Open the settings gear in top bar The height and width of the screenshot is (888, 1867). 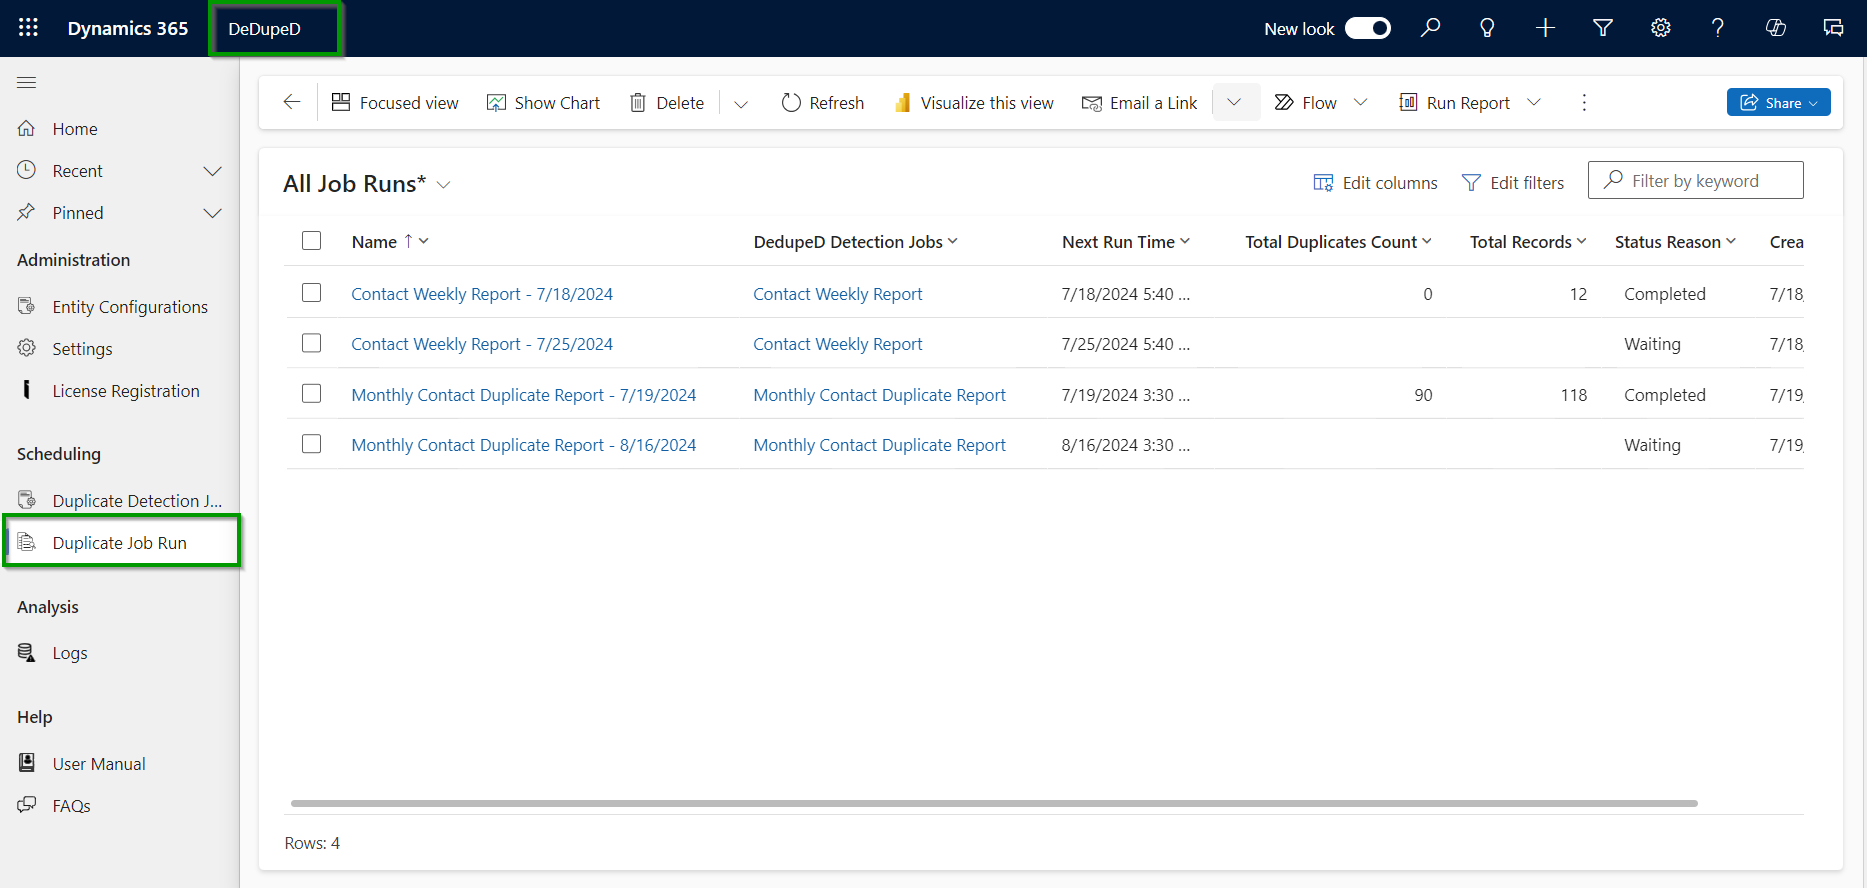pos(1661,28)
